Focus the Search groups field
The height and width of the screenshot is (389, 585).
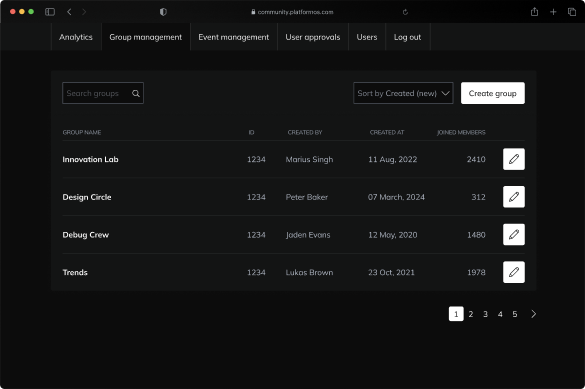(103, 93)
